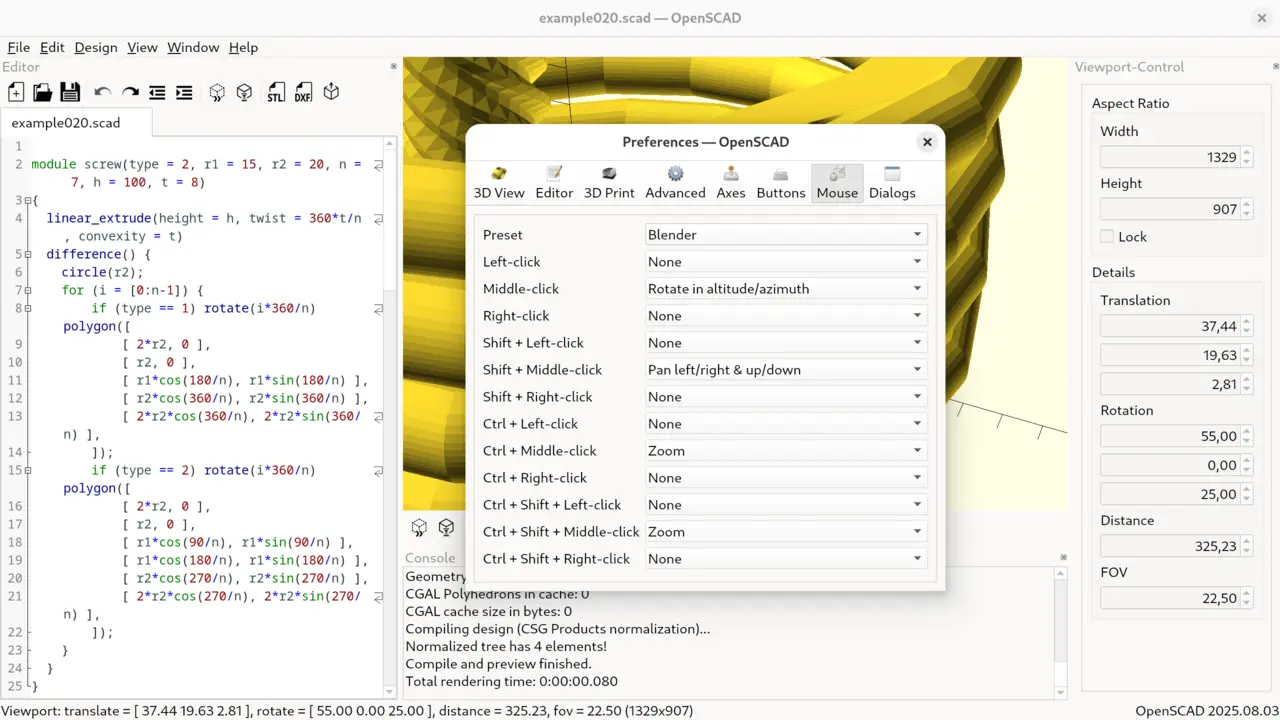Screen dimensions: 1280x720
Task: Click the Undo arrow icon
Action: point(102,92)
